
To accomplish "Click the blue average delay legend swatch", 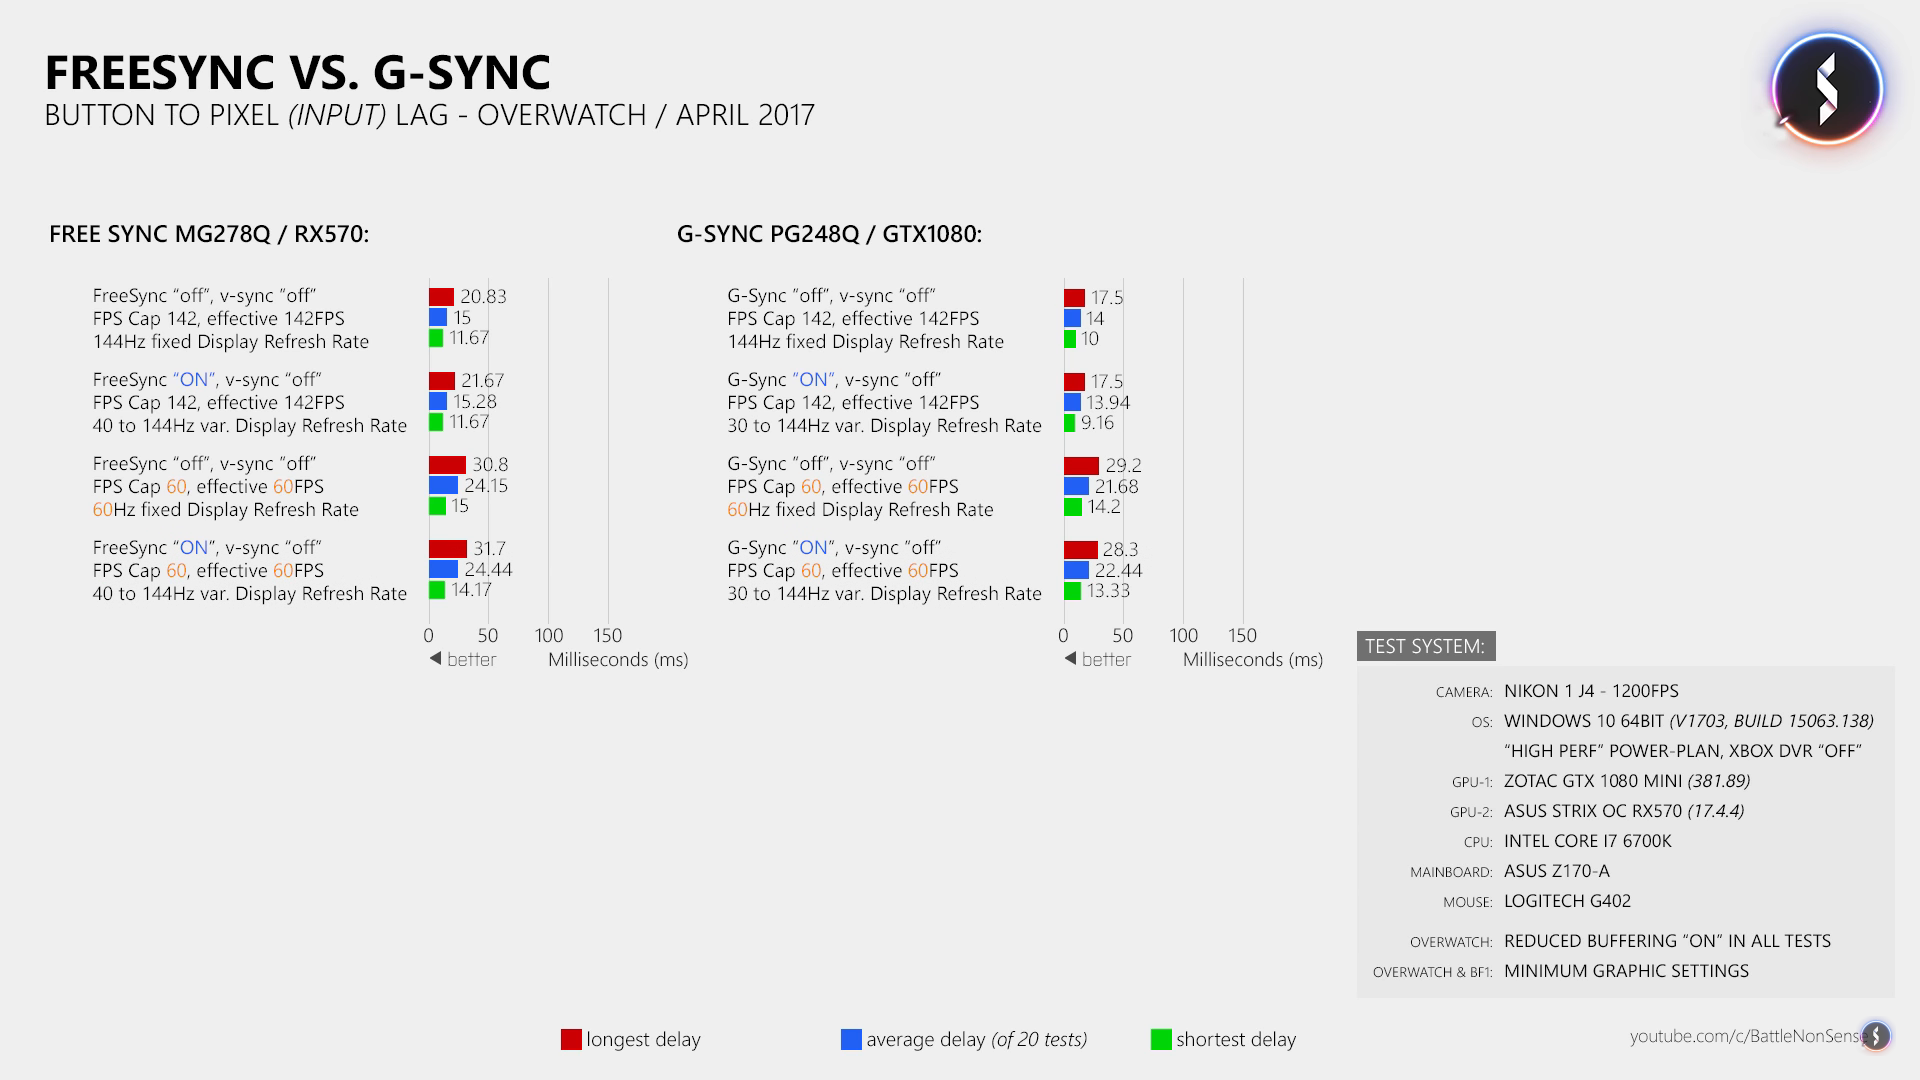I will pyautogui.click(x=851, y=1040).
